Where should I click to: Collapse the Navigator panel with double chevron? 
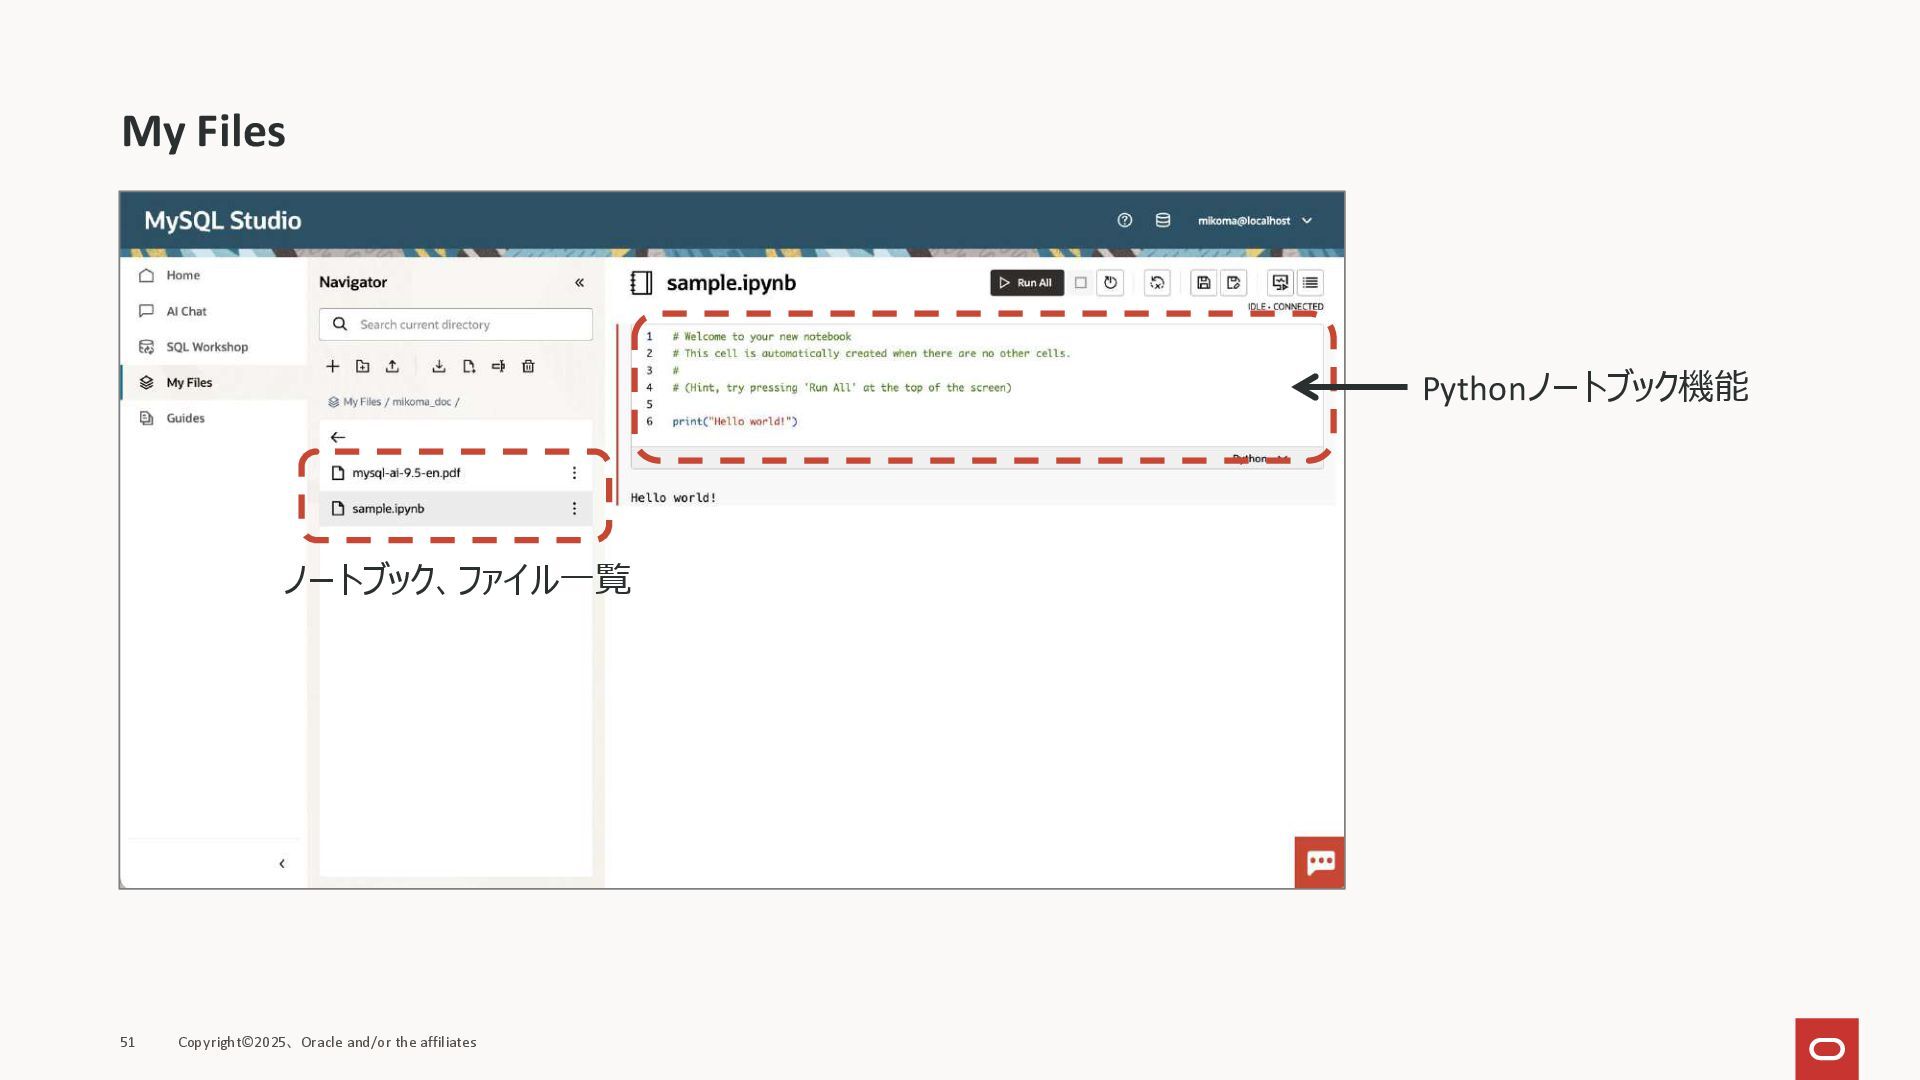click(579, 283)
